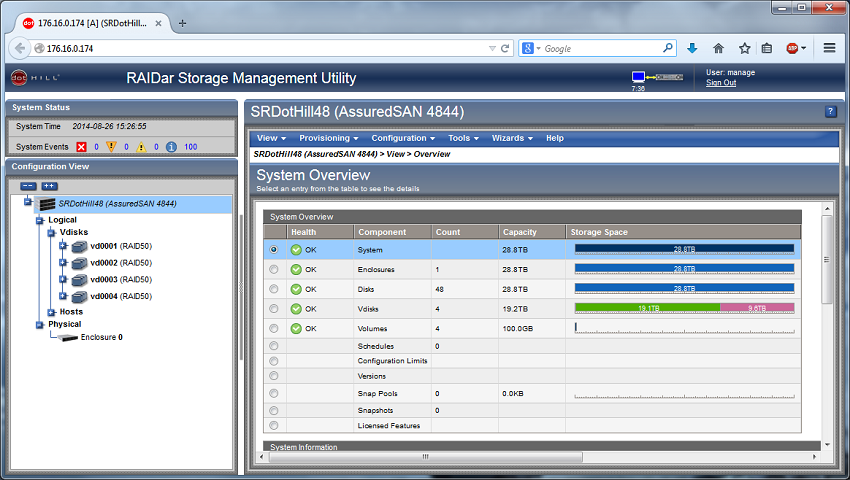The image size is (850, 480).
Task: Open the blue help question icon
Action: 830,111
